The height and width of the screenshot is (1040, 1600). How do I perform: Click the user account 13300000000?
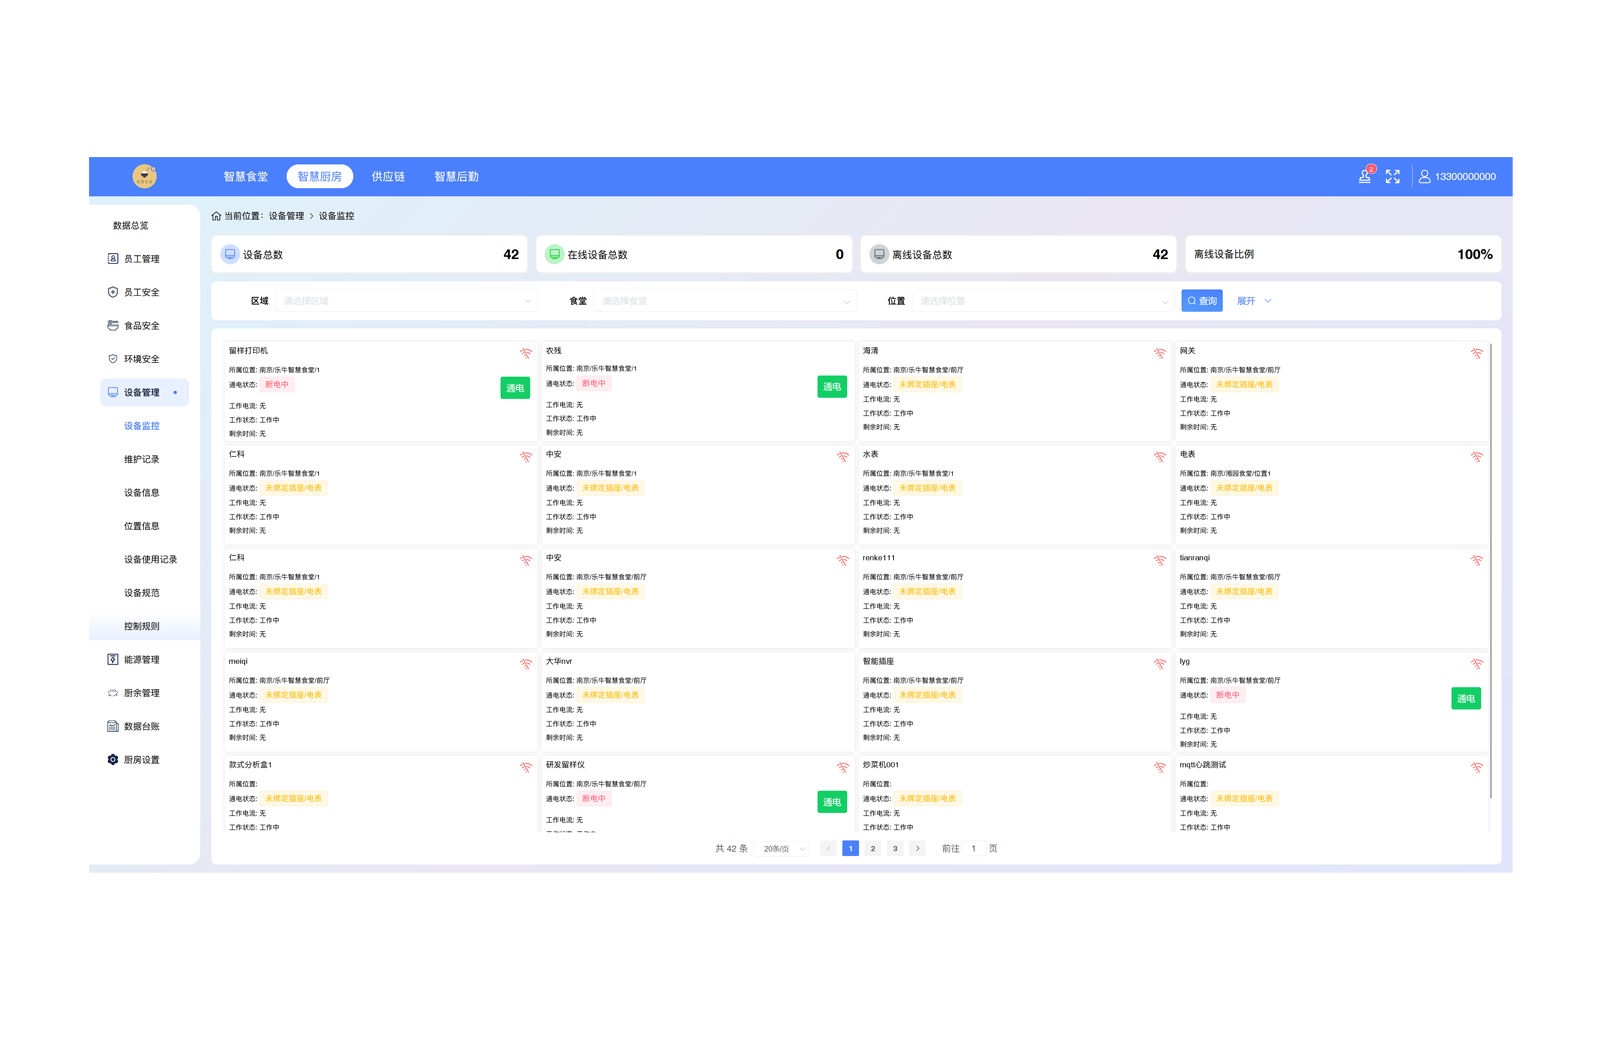1457,177
